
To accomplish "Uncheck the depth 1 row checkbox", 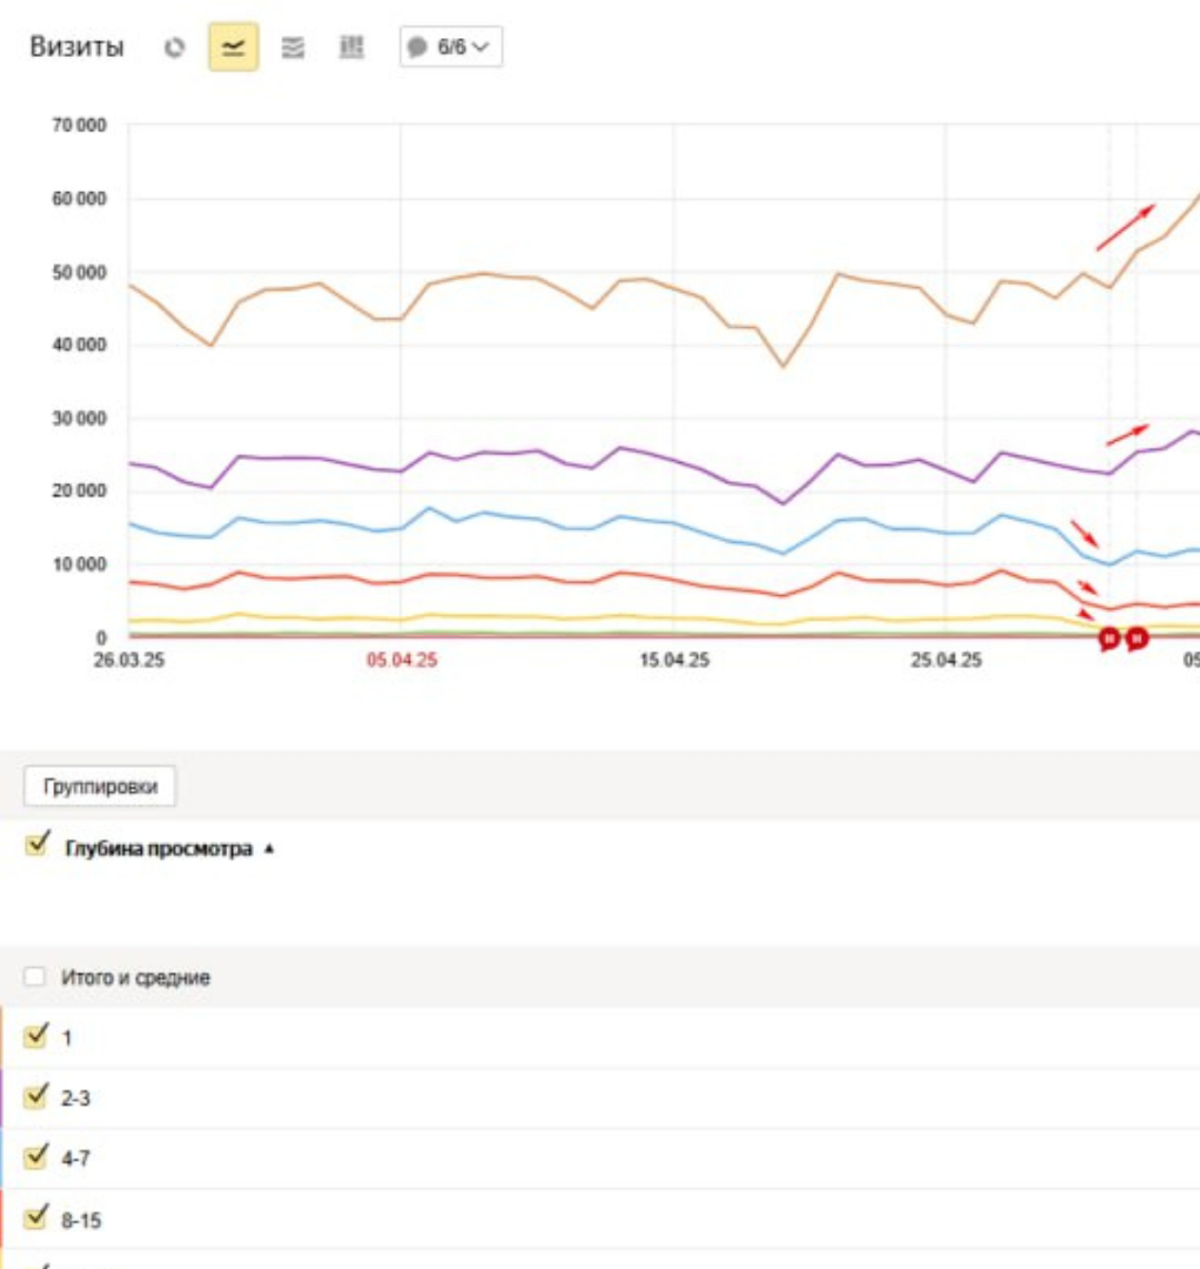I will coord(36,1035).
